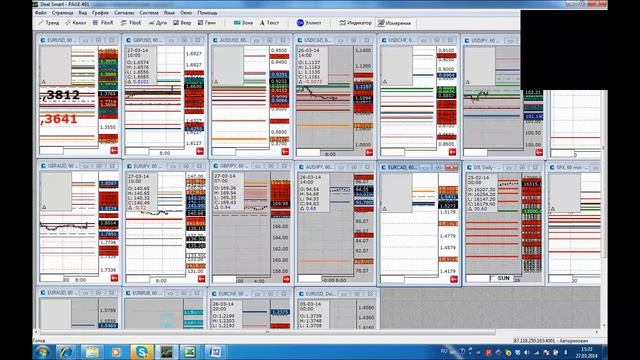Open Skype from the taskbar
640x360 pixels.
click(x=141, y=352)
